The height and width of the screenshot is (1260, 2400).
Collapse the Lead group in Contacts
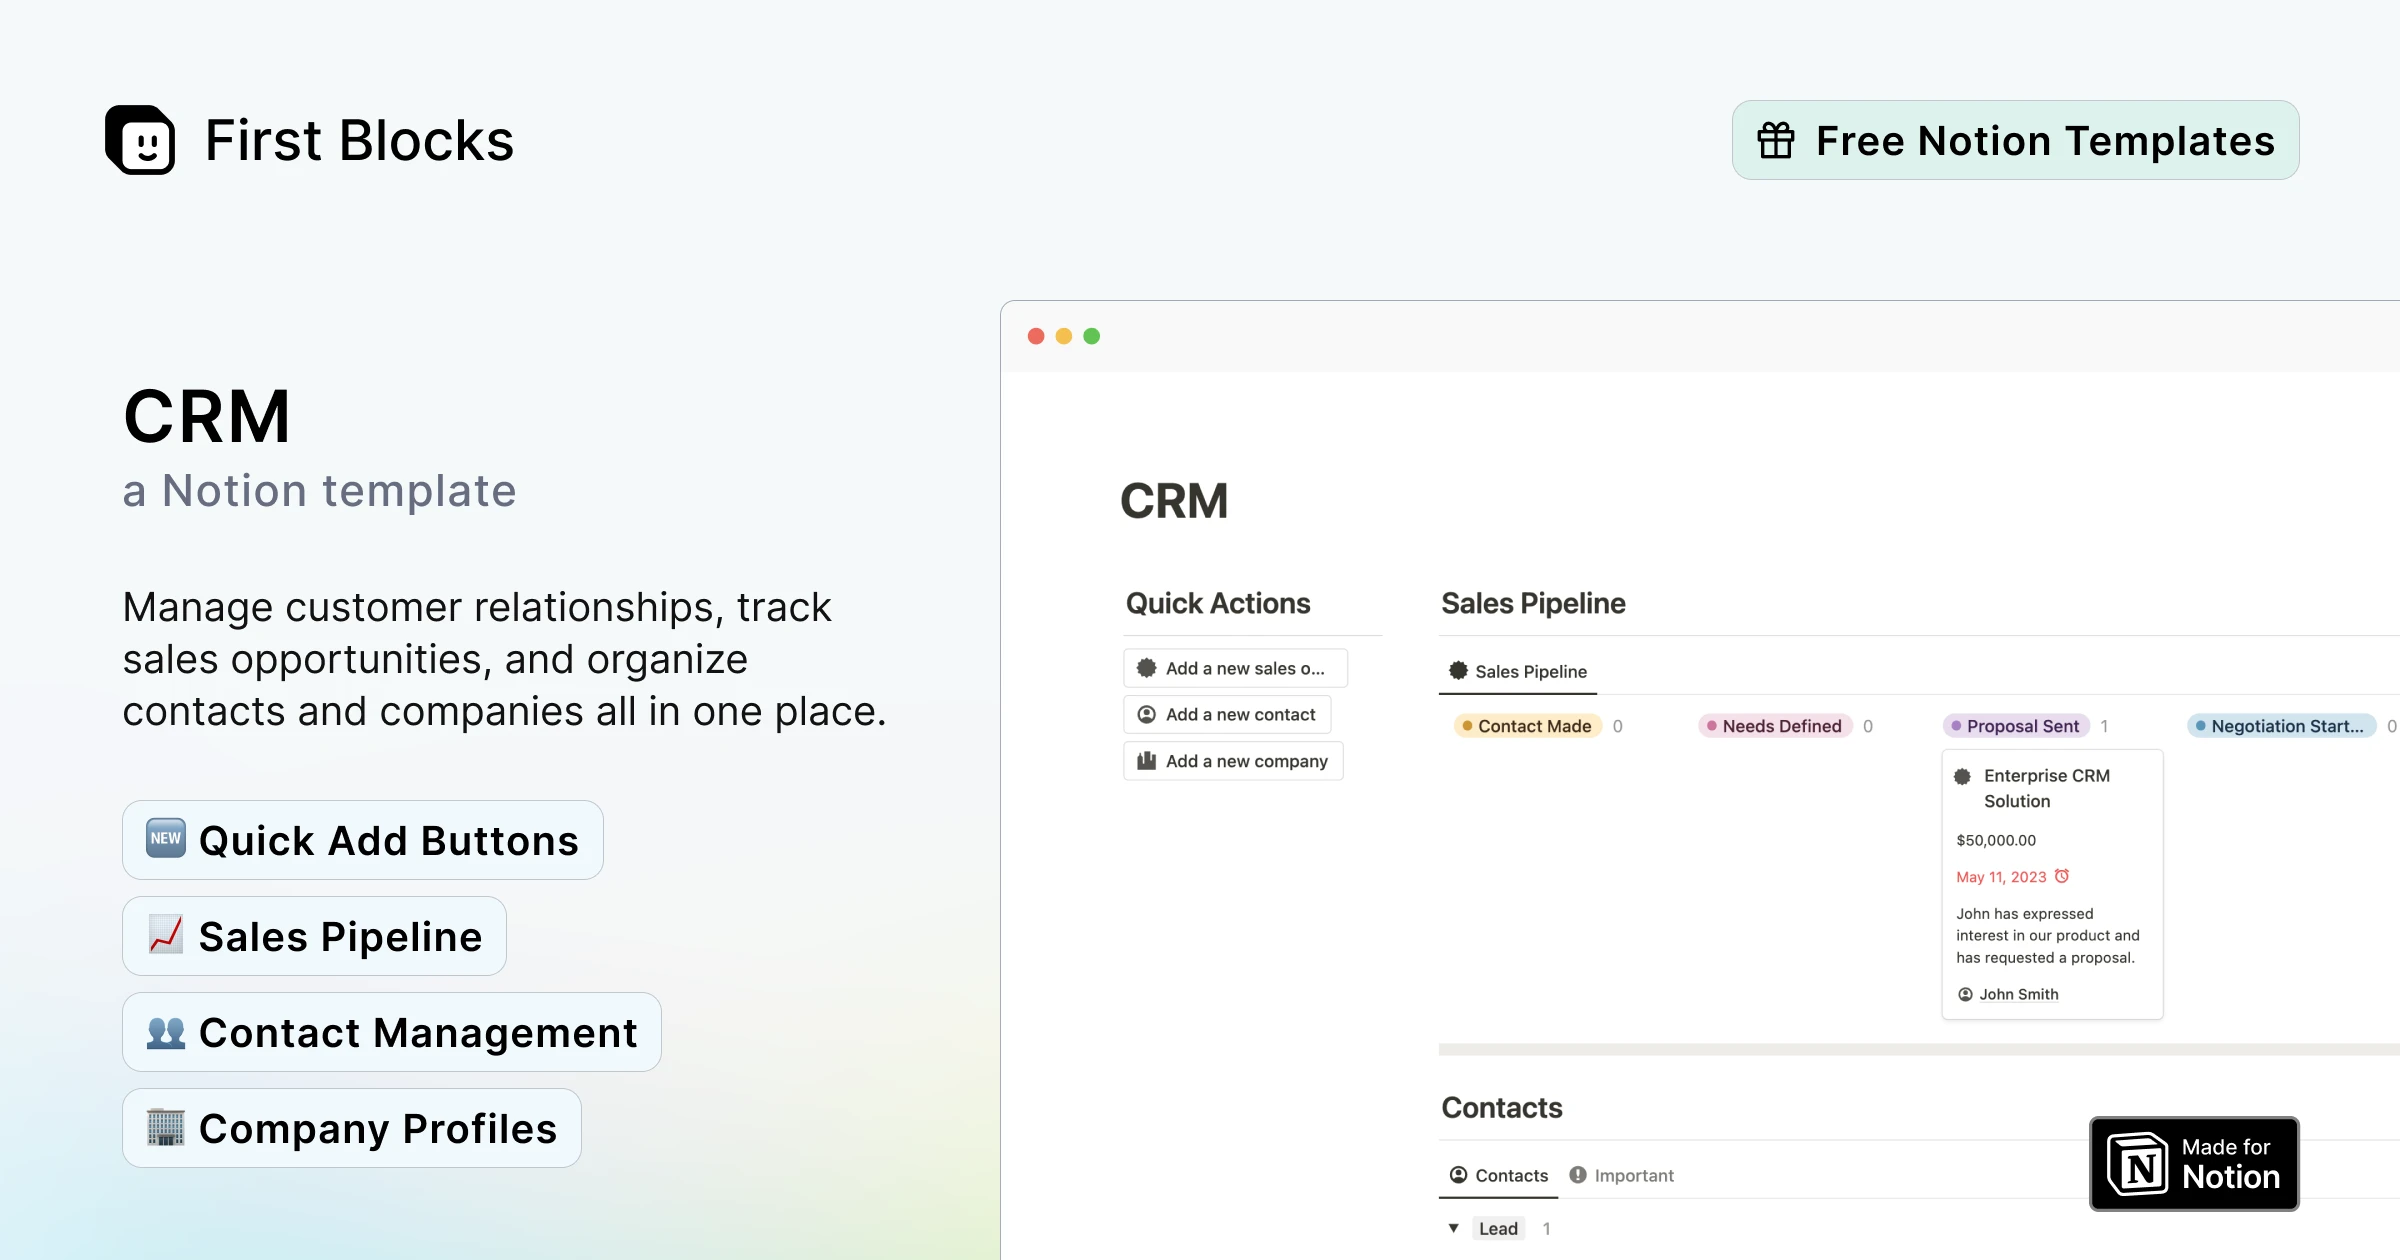pos(1453,1228)
